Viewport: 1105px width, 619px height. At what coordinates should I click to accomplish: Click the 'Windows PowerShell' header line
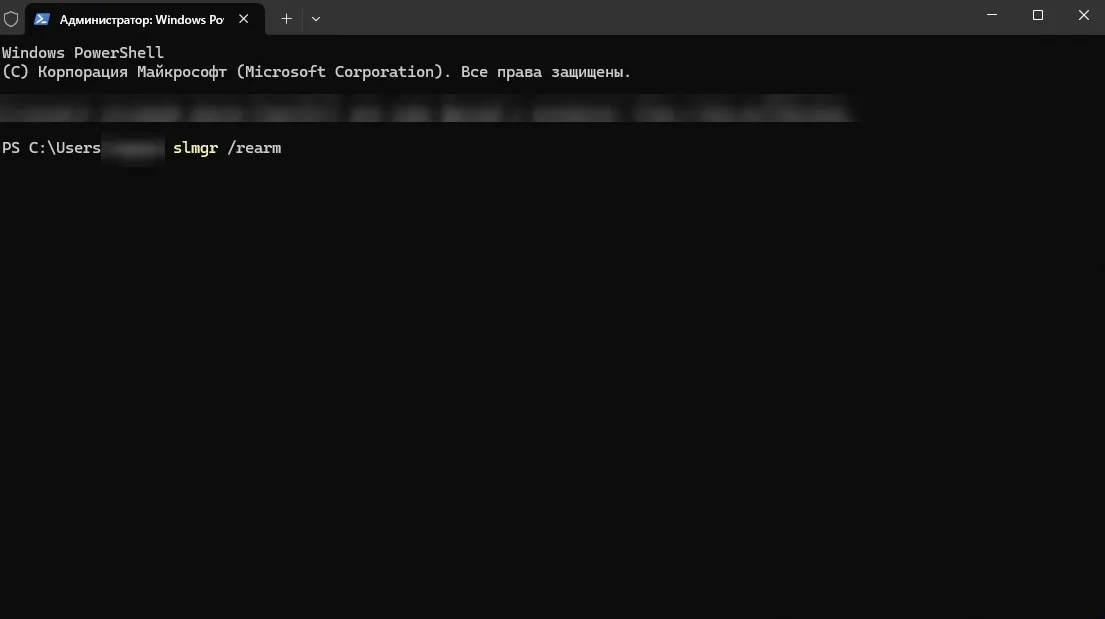[82, 53]
